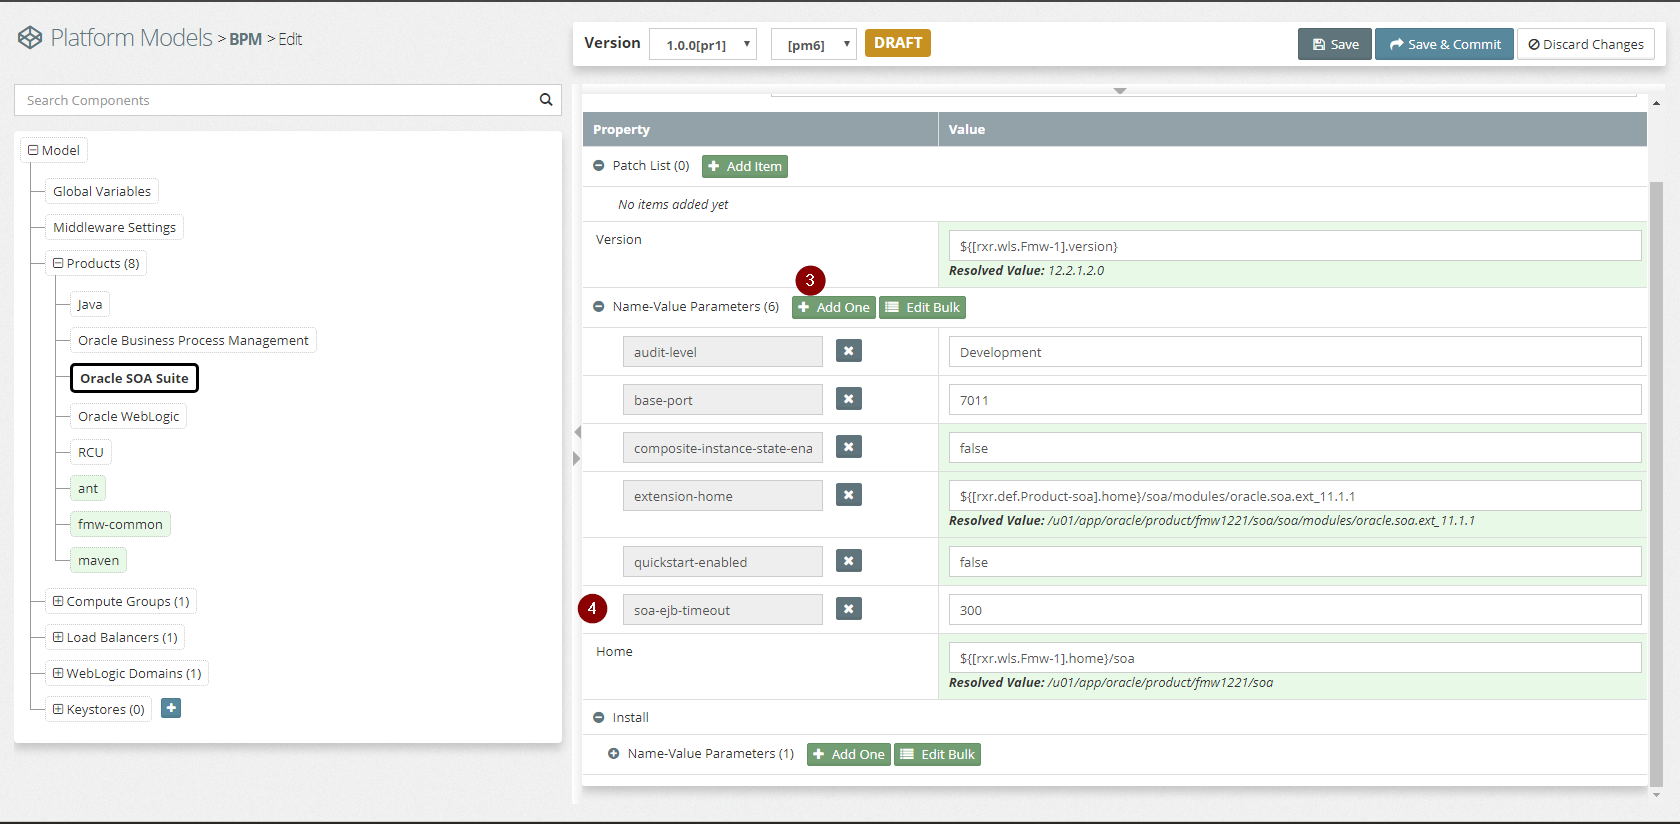Screen dimensions: 1680x824
Task: Add a new keystore with plus icon
Action: [171, 708]
